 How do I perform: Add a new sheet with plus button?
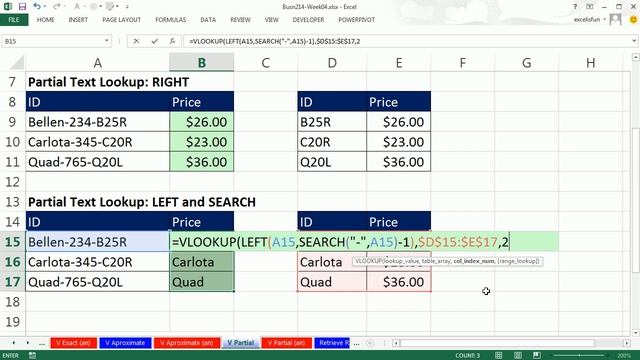tap(370, 343)
